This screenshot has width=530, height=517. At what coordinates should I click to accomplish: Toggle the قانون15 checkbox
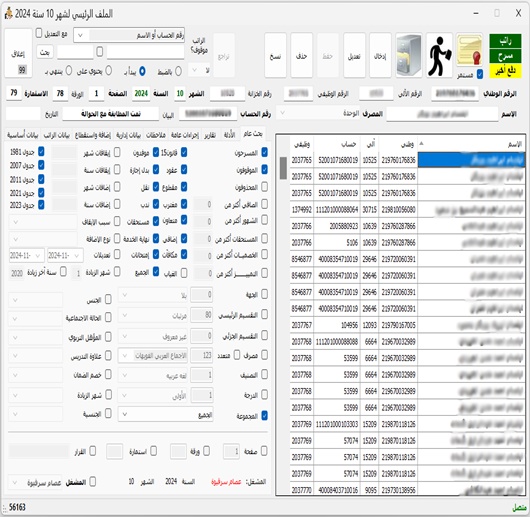coord(184,152)
